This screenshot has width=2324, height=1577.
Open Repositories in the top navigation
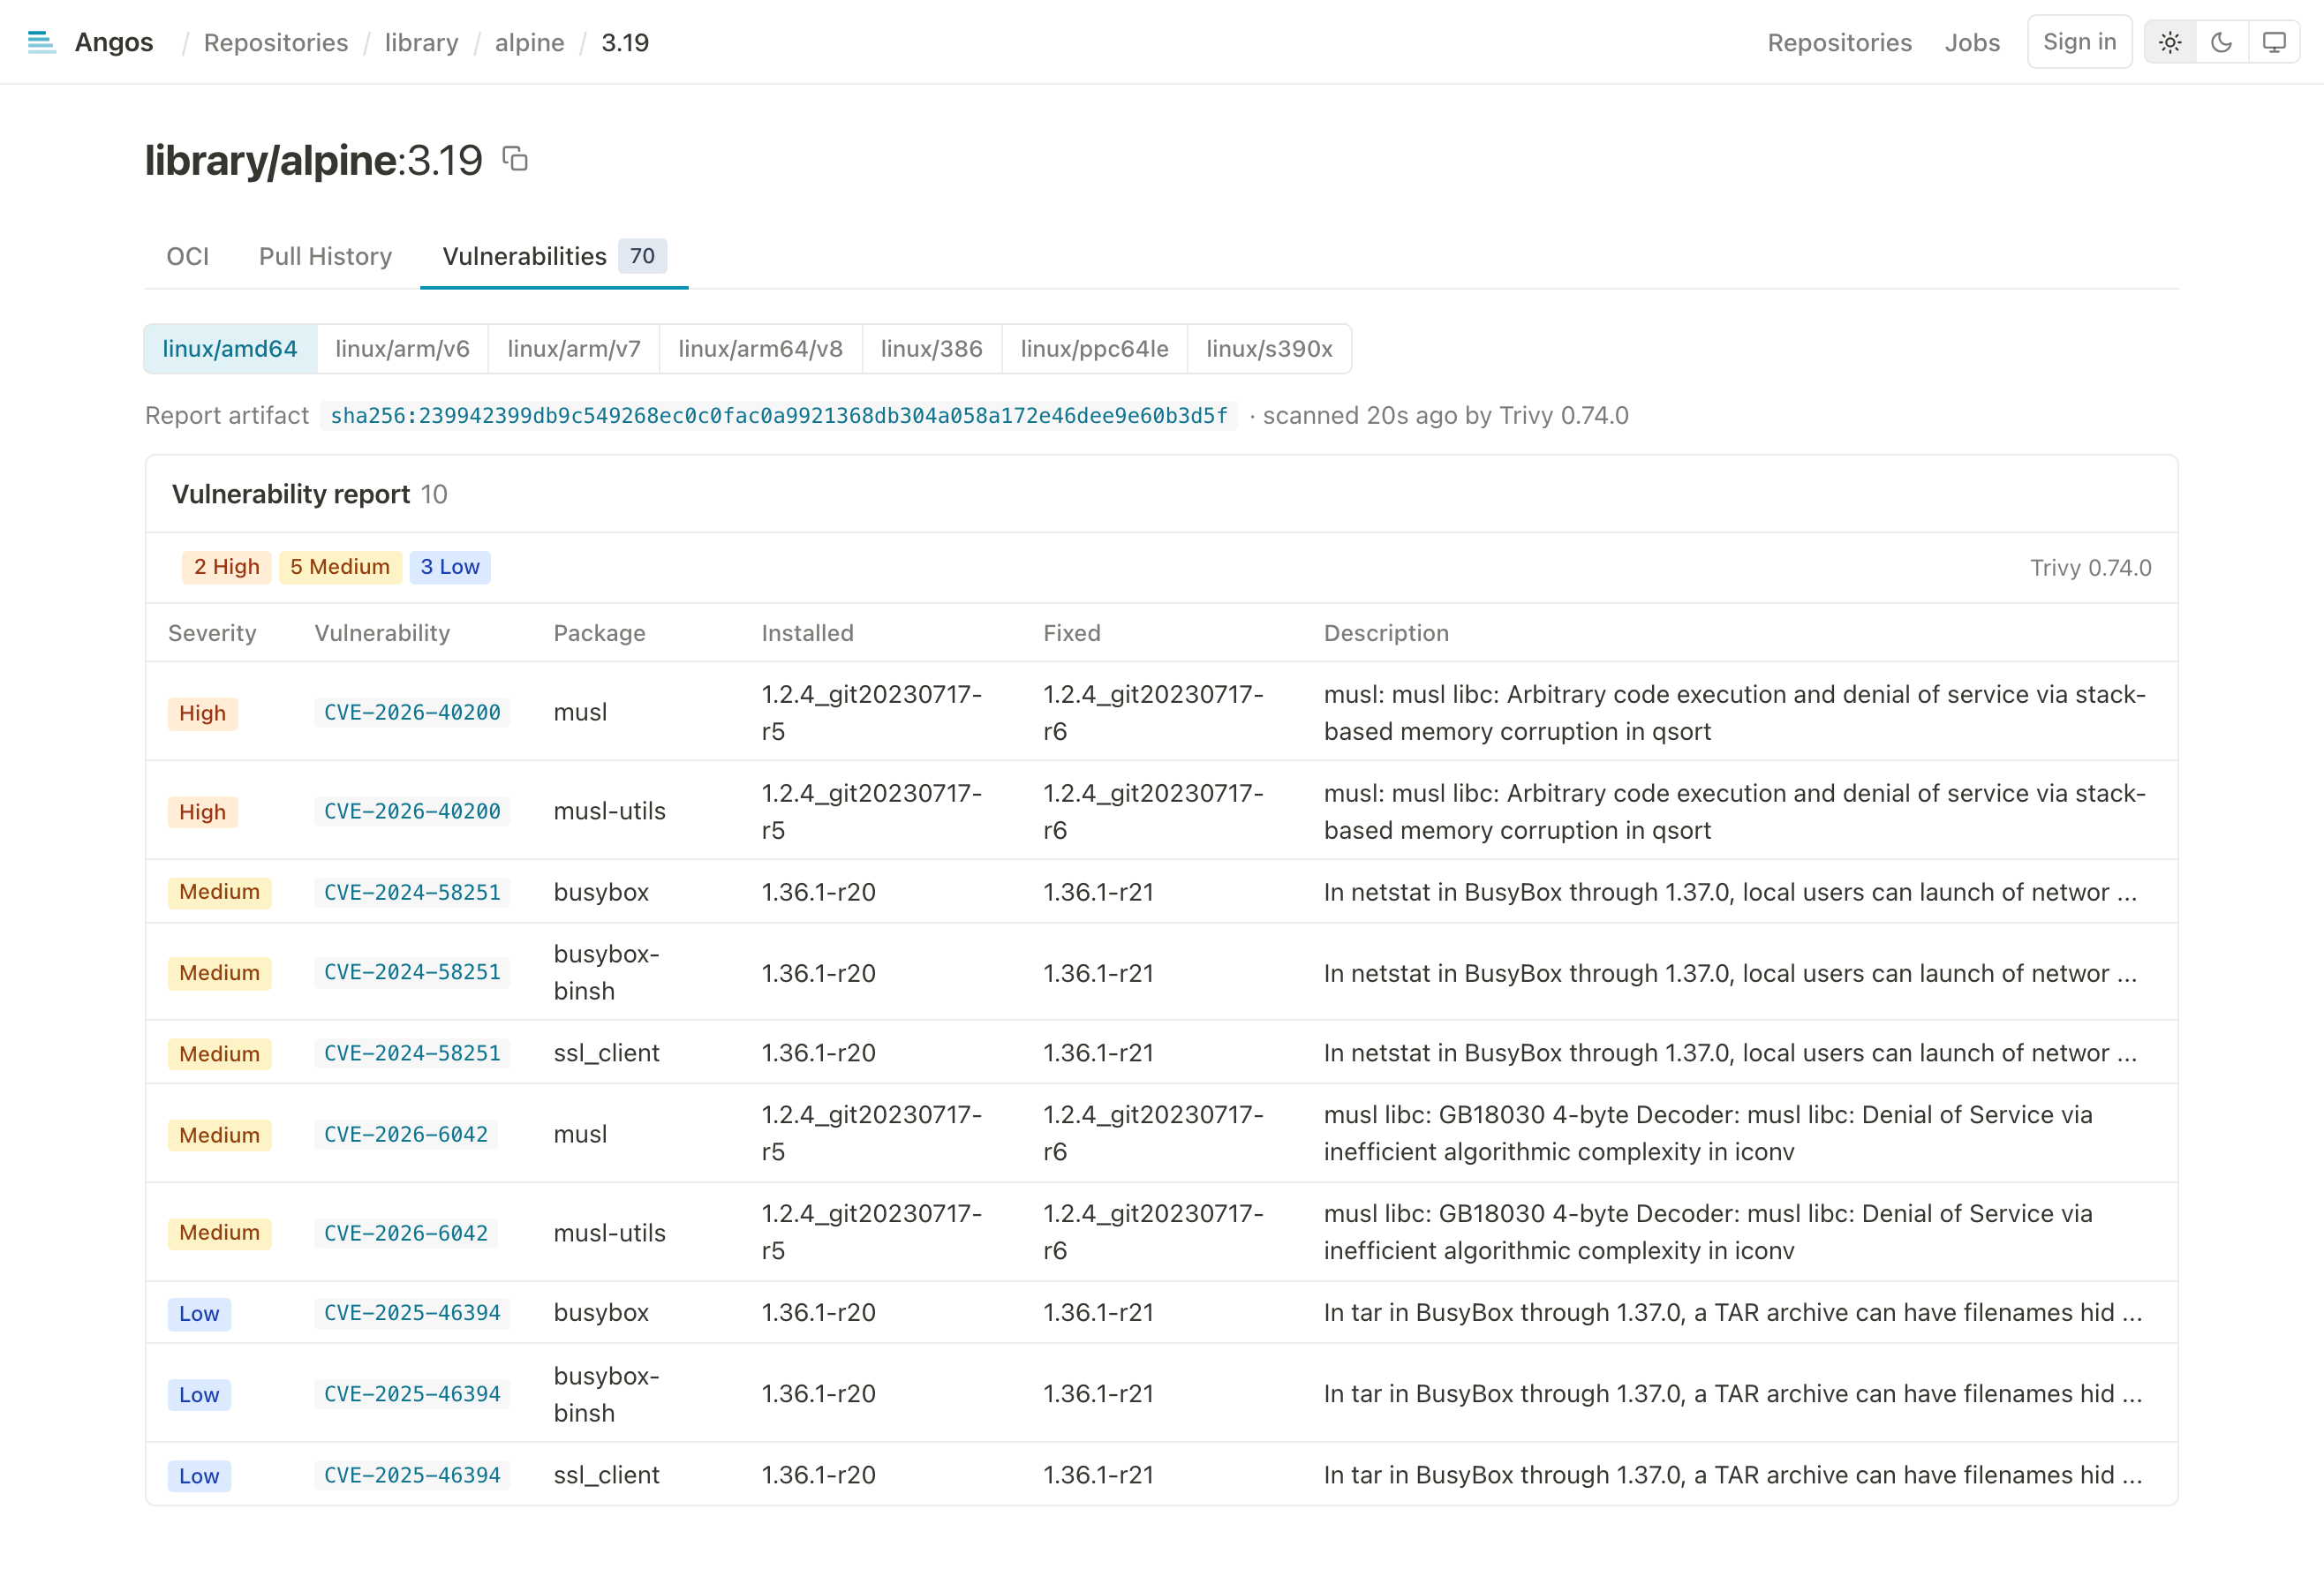[1840, 42]
